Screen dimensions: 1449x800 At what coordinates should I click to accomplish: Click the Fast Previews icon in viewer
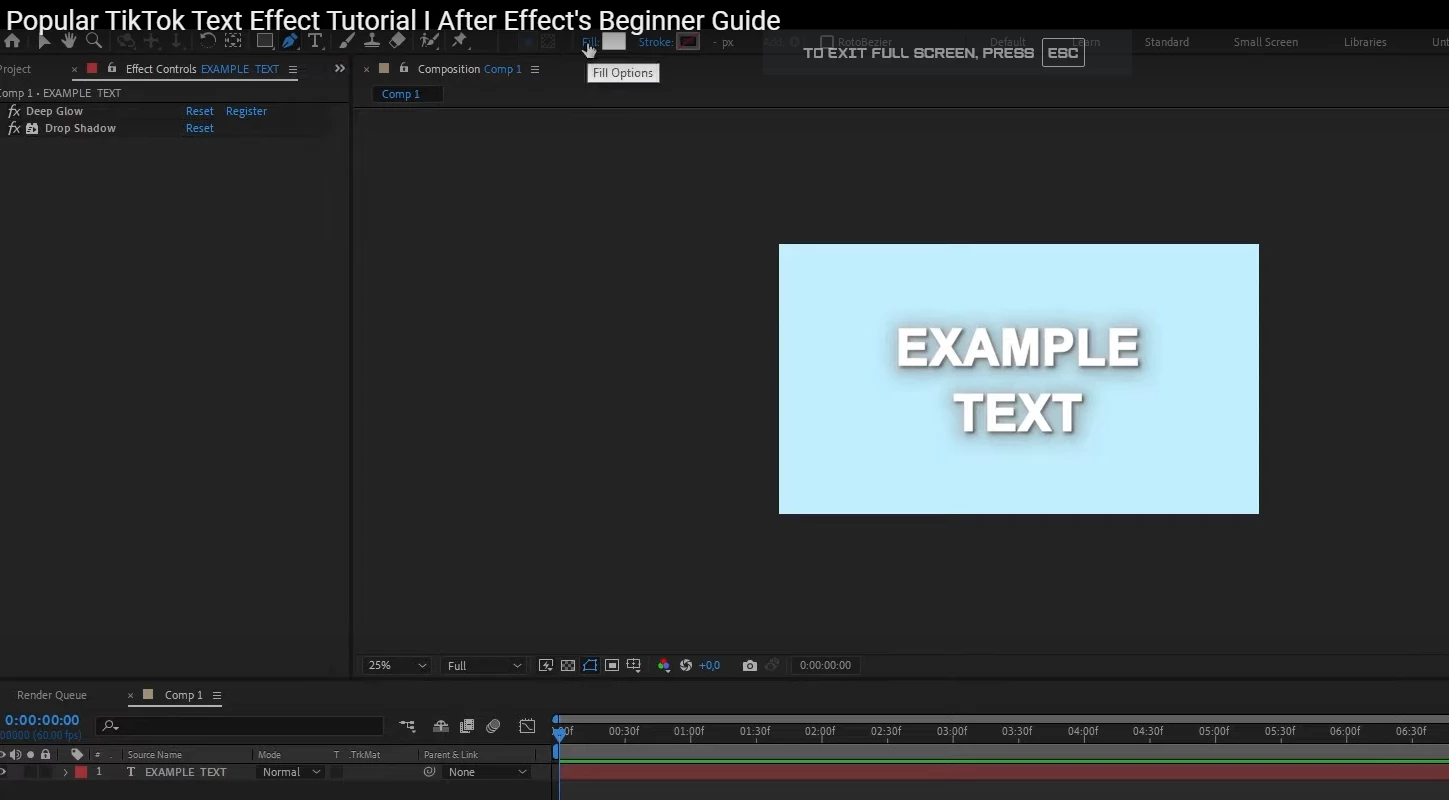[x=546, y=665]
